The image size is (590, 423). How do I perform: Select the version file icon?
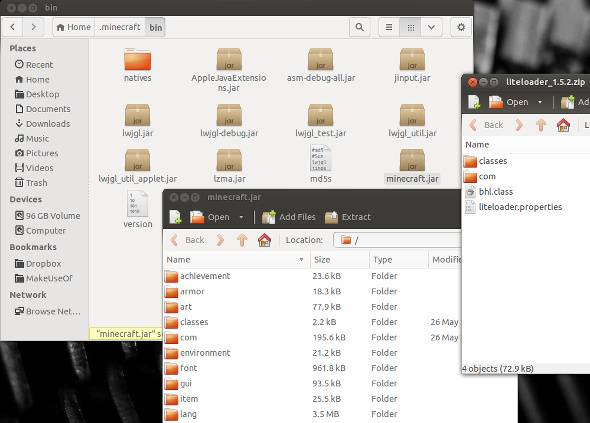tap(138, 204)
